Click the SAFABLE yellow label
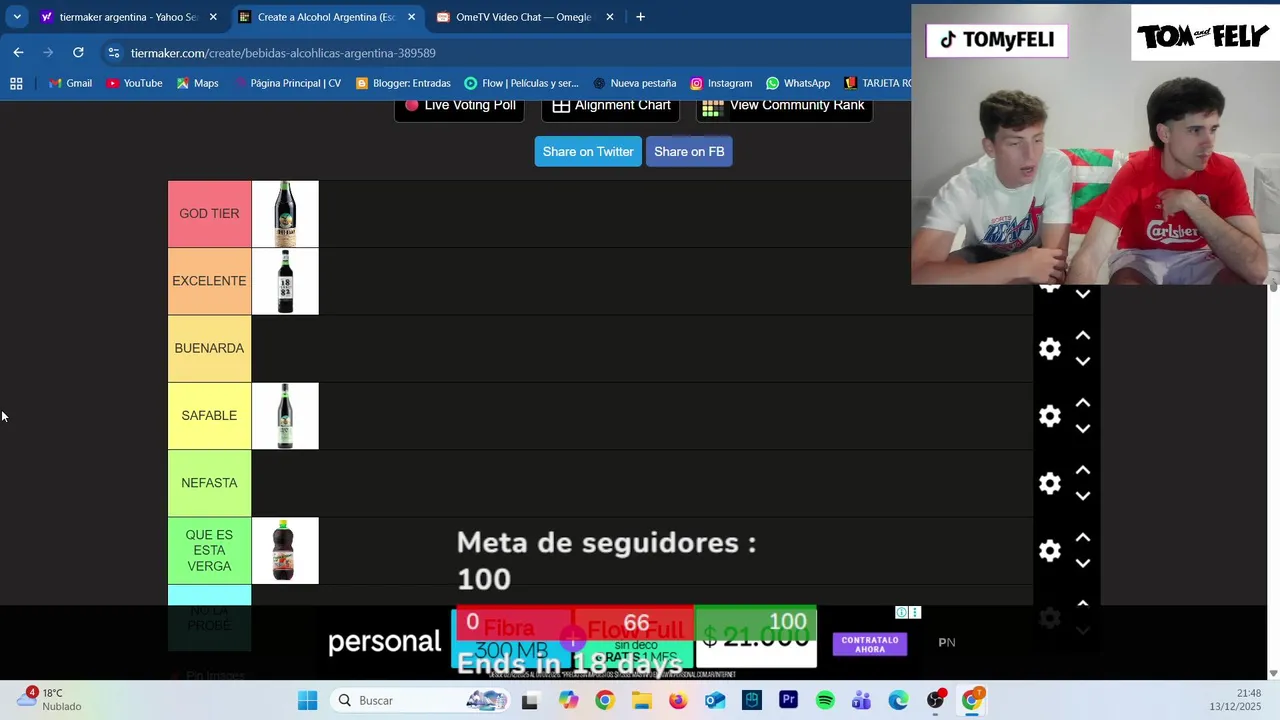1280x720 pixels. click(209, 416)
